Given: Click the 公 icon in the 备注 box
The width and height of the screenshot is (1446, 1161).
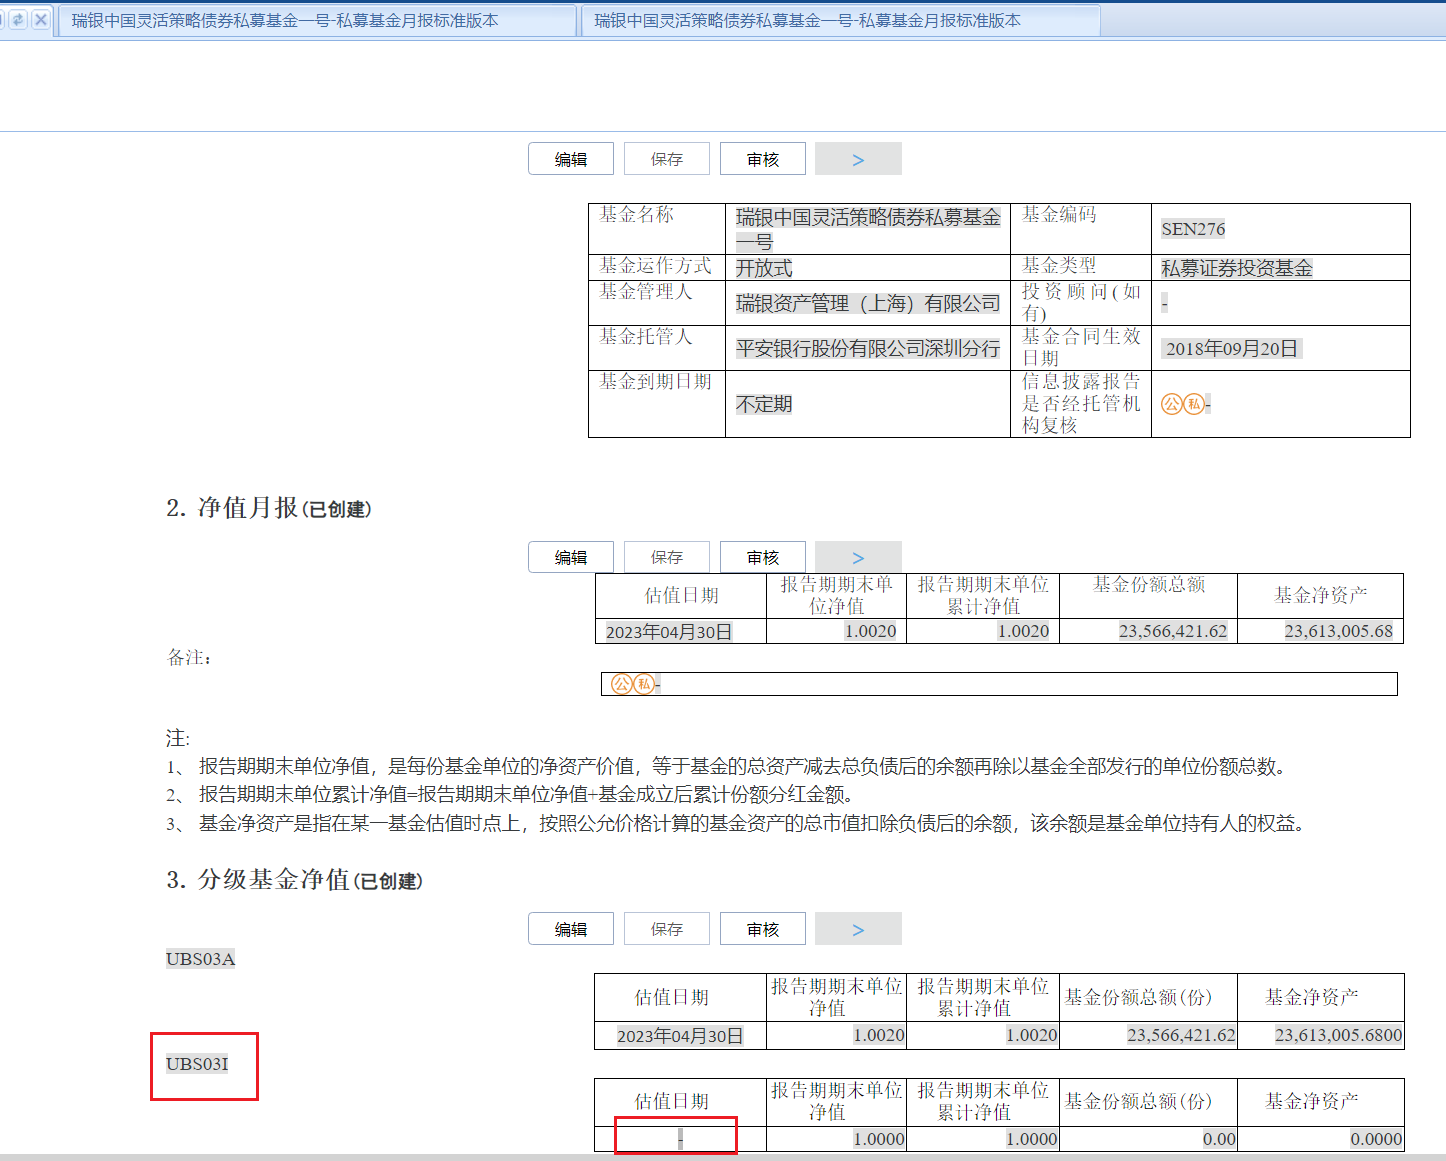Looking at the screenshot, I should [622, 684].
